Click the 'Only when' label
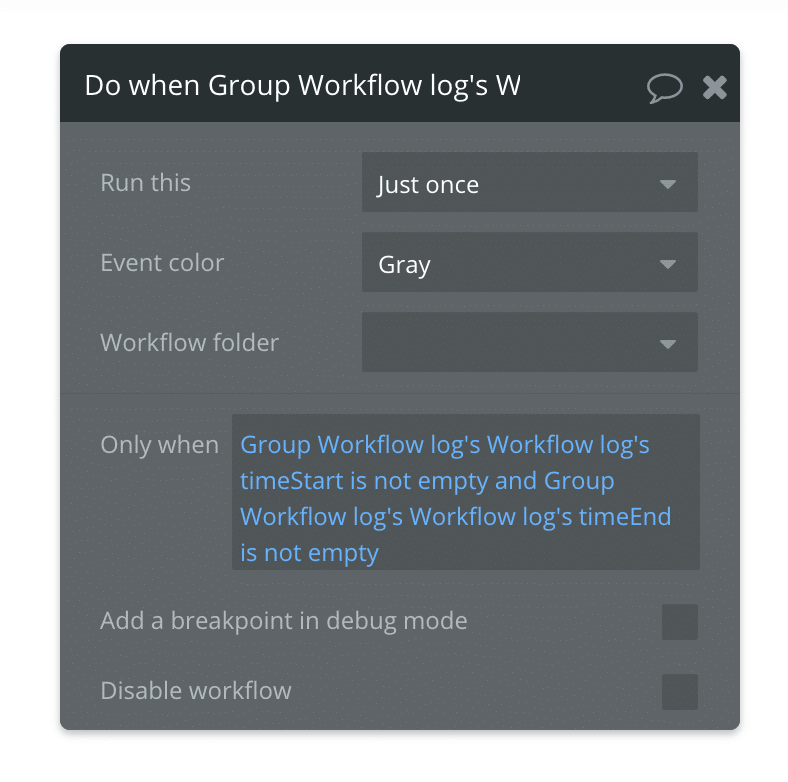Screen dimensions: 788x782 159,445
